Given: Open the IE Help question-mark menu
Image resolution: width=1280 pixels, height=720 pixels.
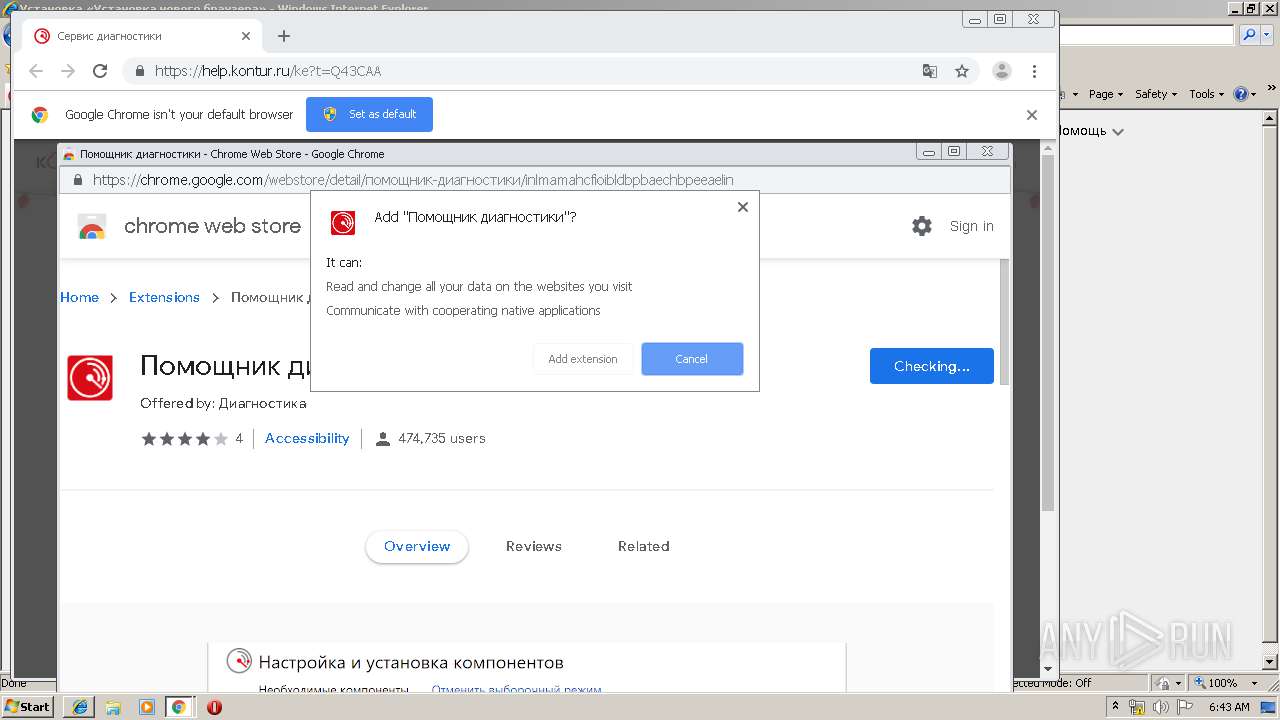Looking at the screenshot, I should click(x=1245, y=94).
